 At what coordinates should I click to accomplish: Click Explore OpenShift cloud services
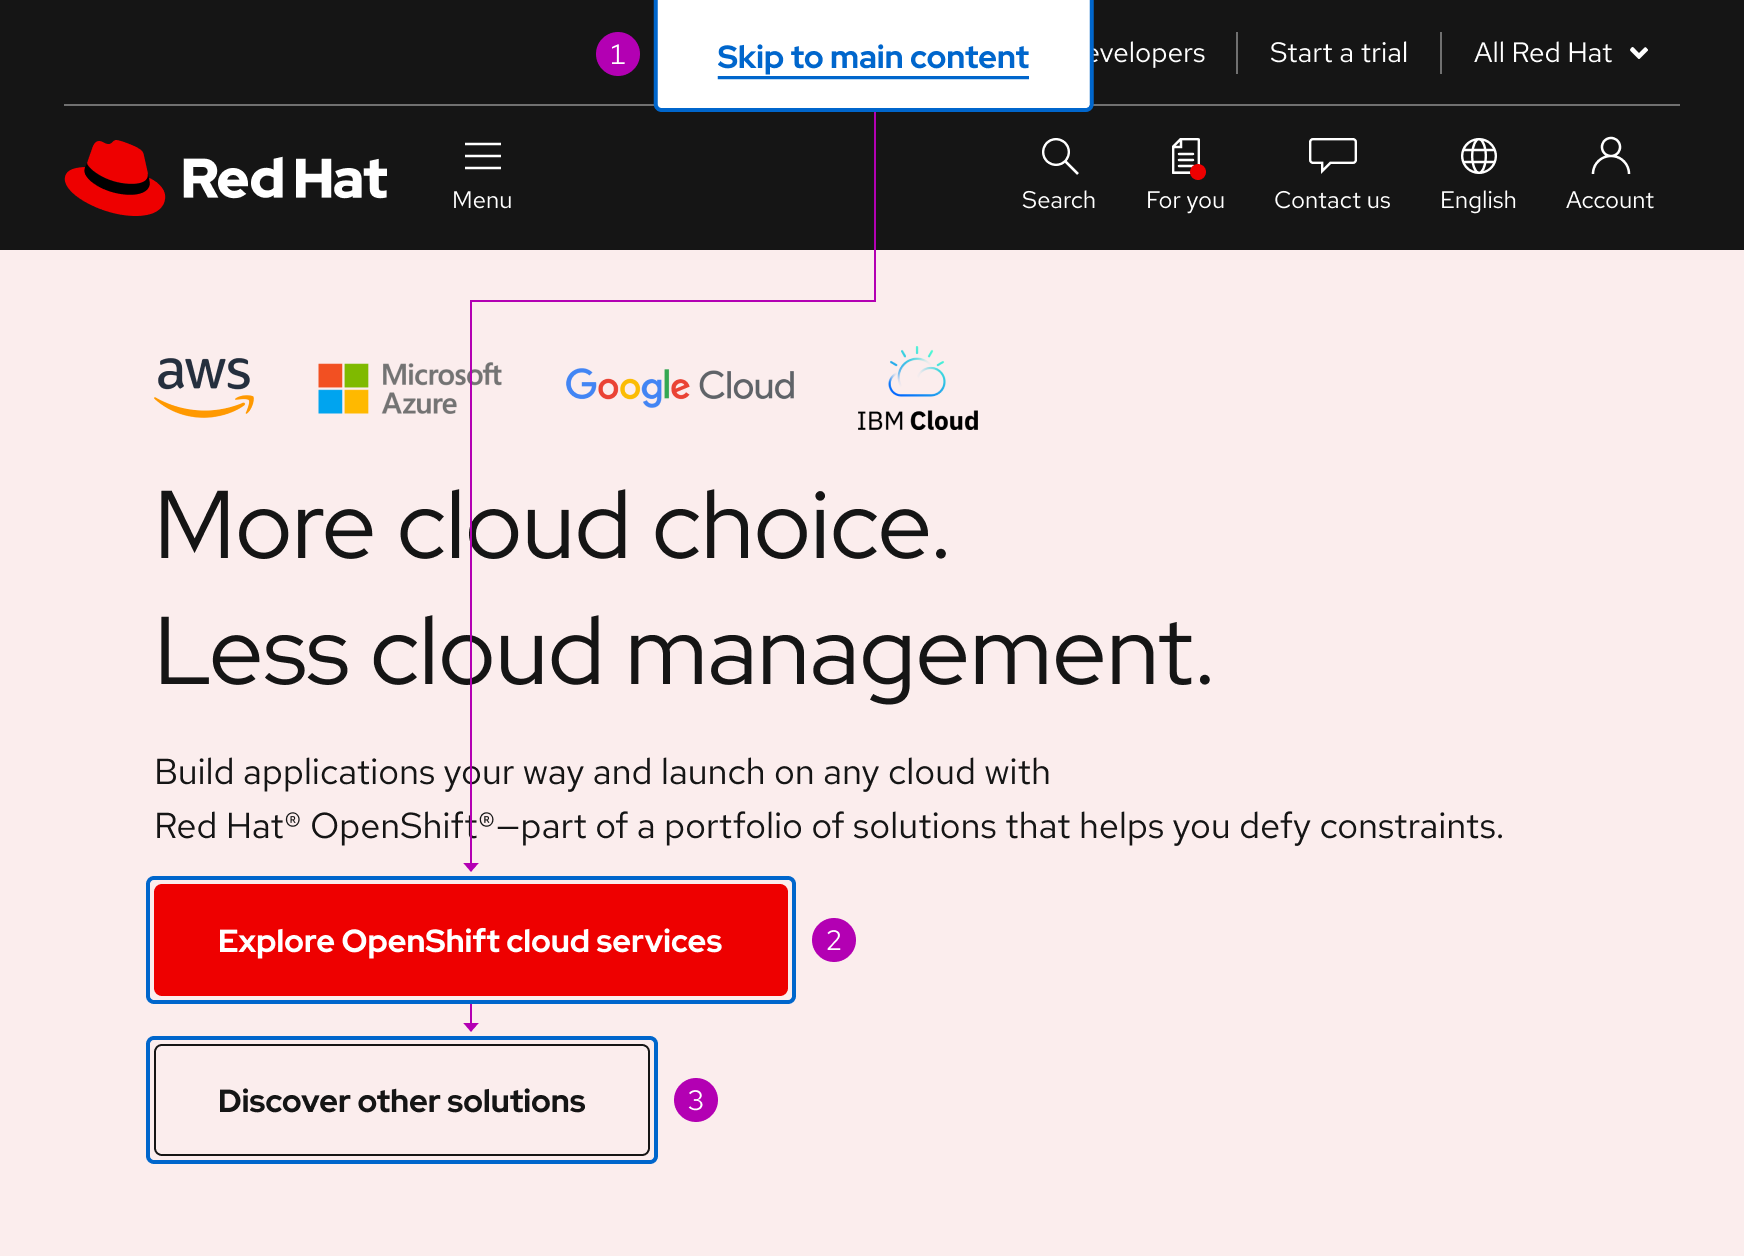point(470,940)
